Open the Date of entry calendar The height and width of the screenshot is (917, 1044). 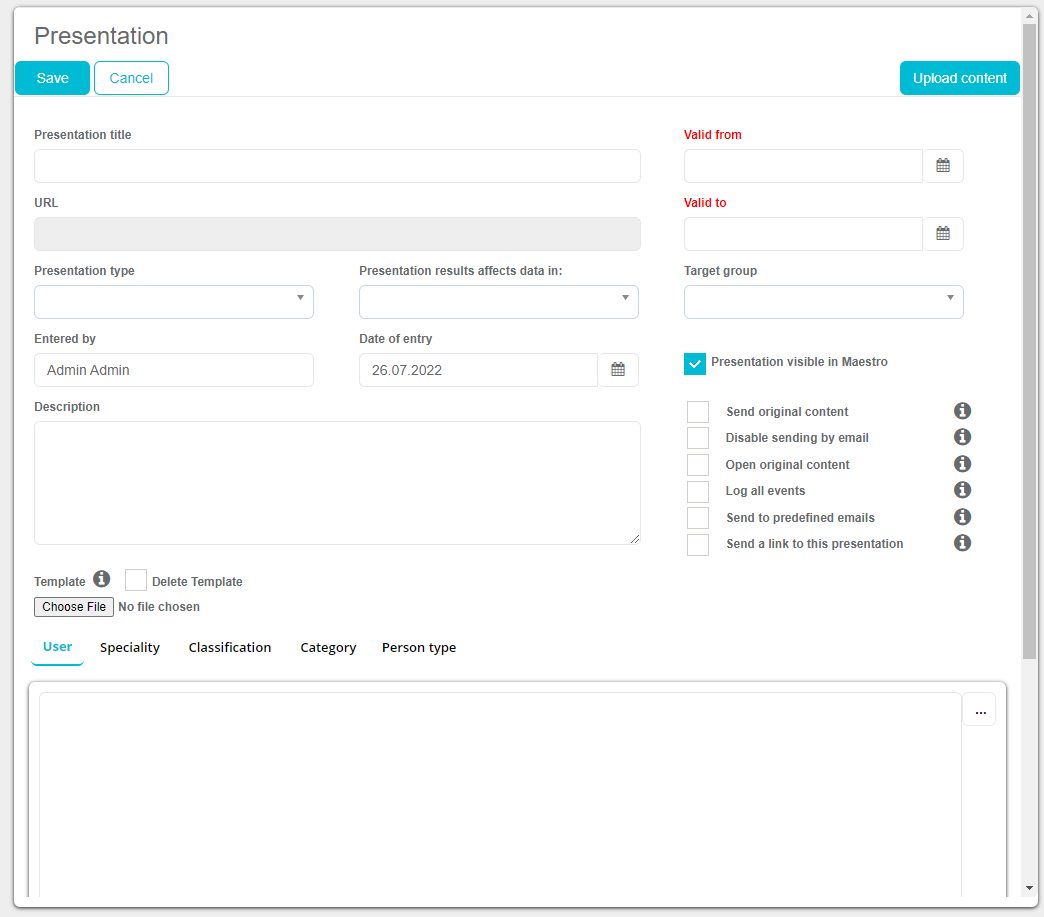coord(618,370)
